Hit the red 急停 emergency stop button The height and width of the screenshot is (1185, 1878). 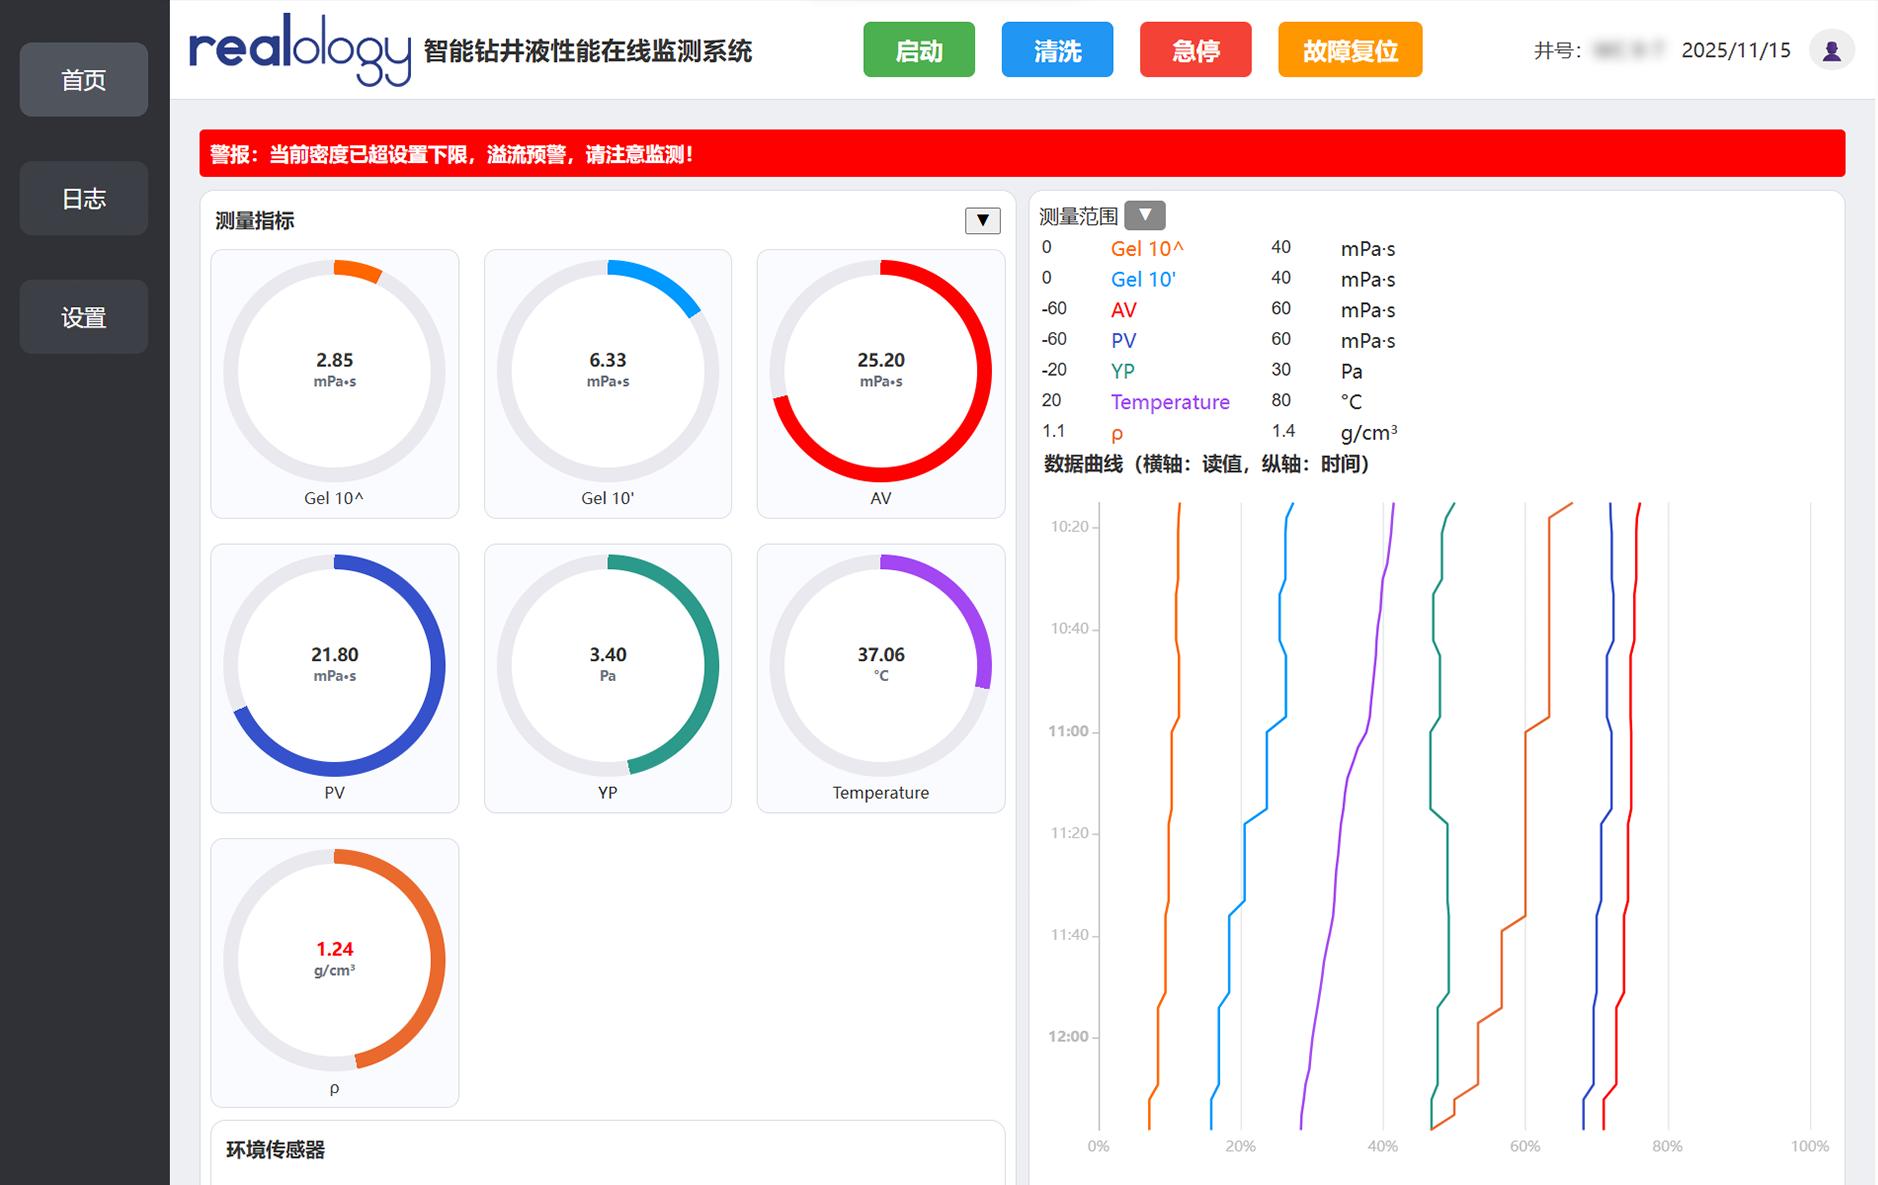pyautogui.click(x=1195, y=50)
